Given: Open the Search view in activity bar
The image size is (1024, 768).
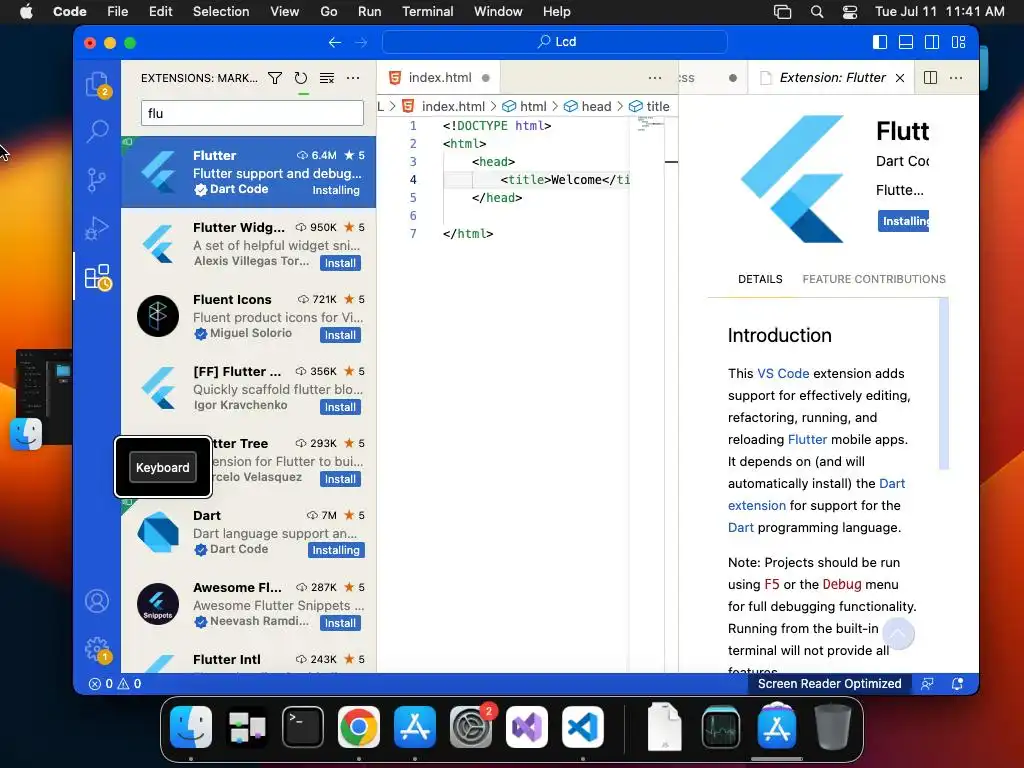Looking at the screenshot, I should [97, 131].
